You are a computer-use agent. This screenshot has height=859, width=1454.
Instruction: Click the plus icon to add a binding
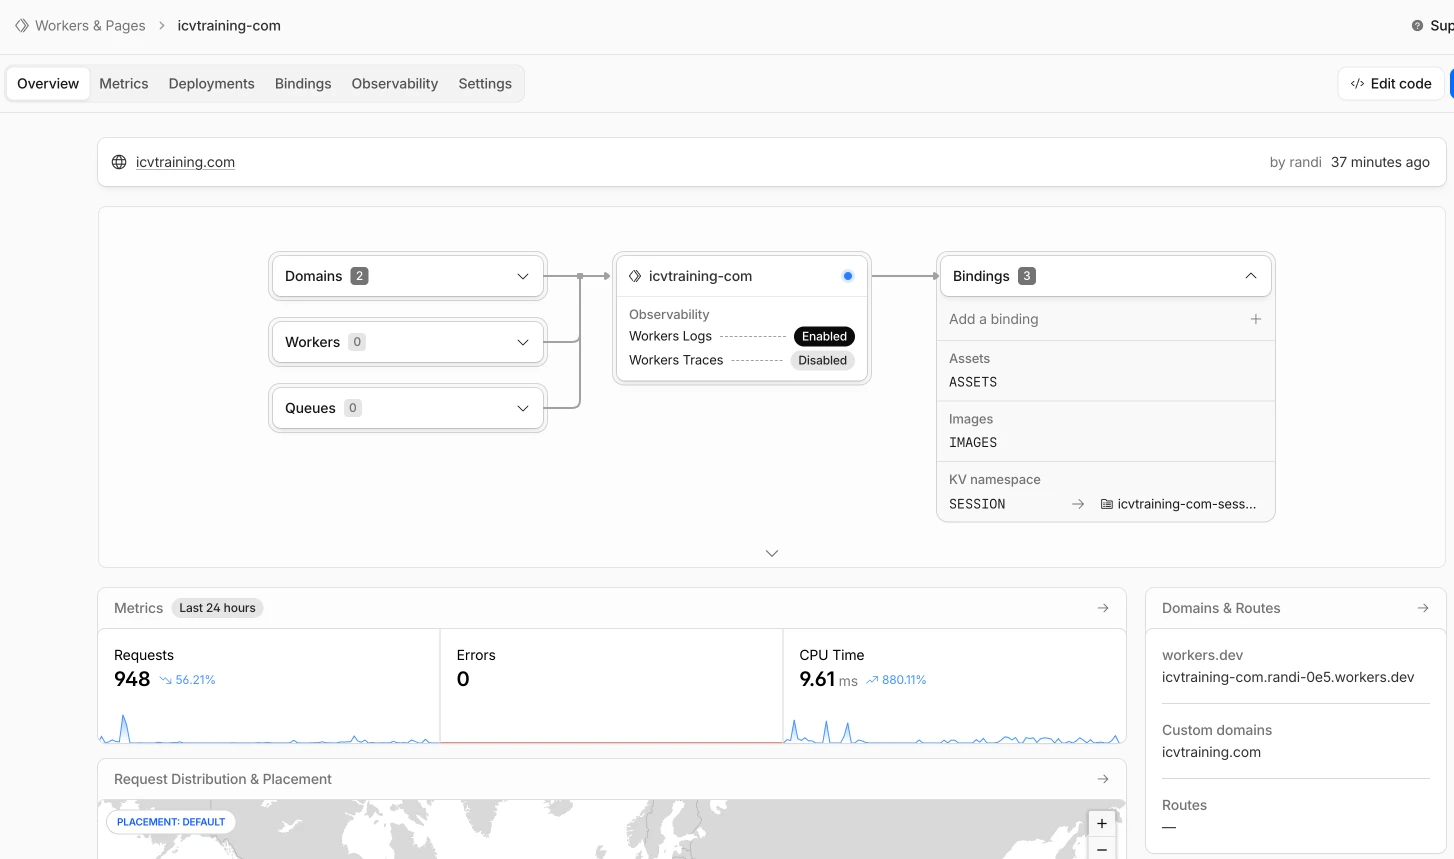[x=1255, y=319]
